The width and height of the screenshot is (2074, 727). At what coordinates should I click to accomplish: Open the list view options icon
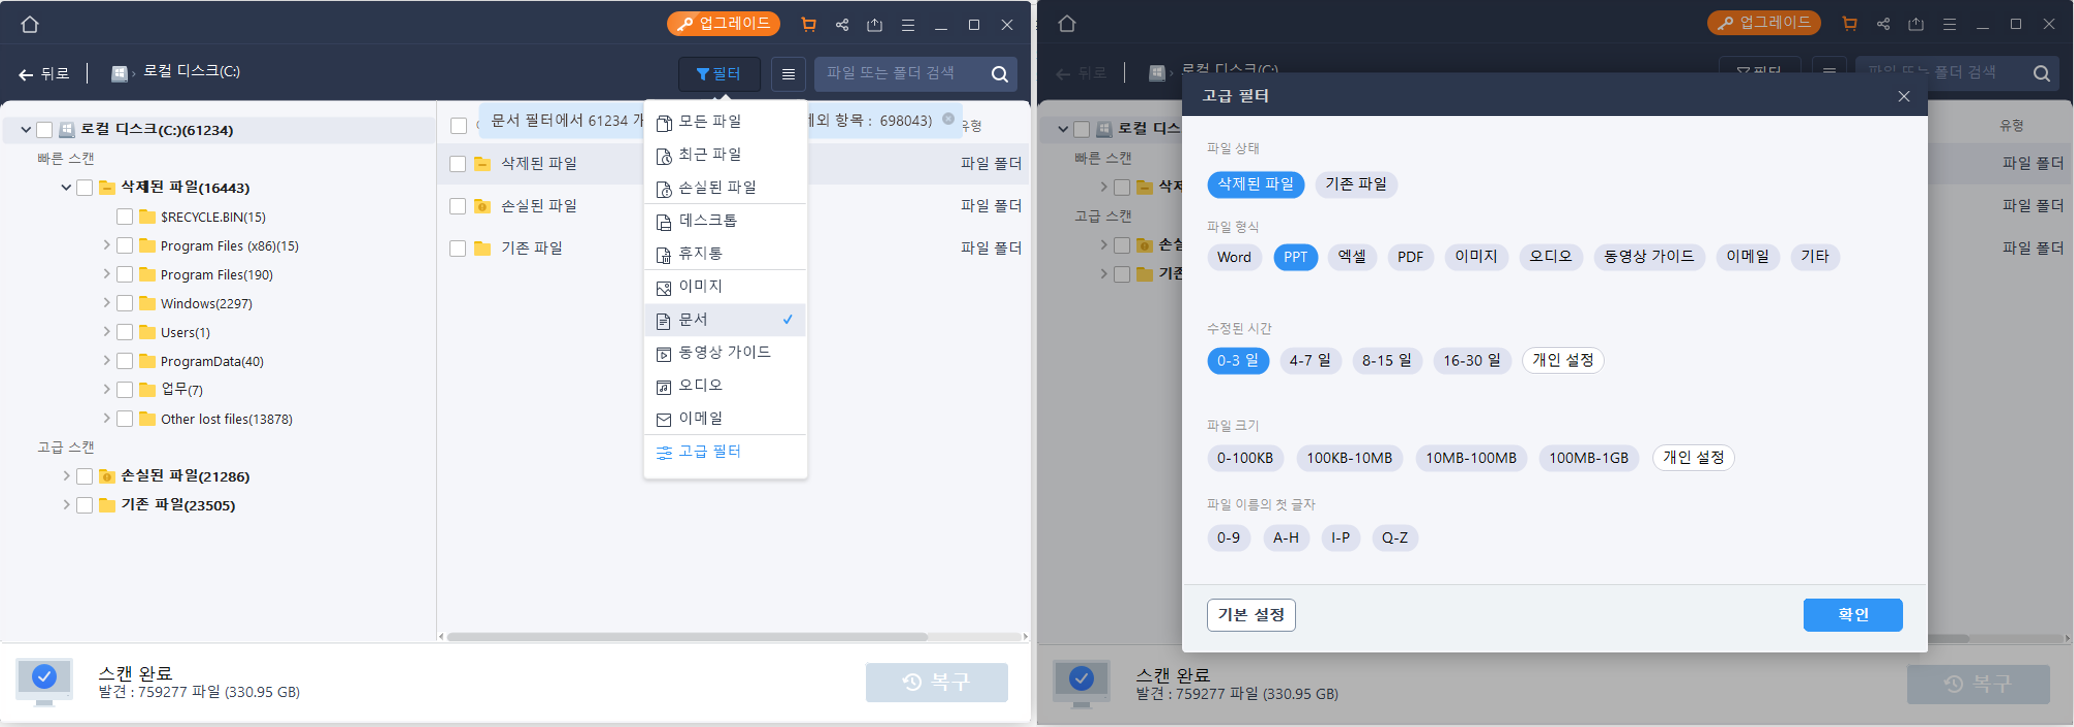pyautogui.click(x=788, y=74)
